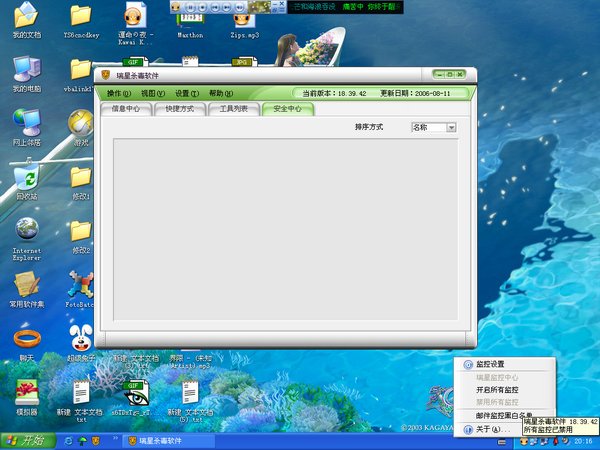Image resolution: width=600 pixels, height=450 pixels.
Task: Click the red tray icon near the clock
Action: tap(555, 441)
